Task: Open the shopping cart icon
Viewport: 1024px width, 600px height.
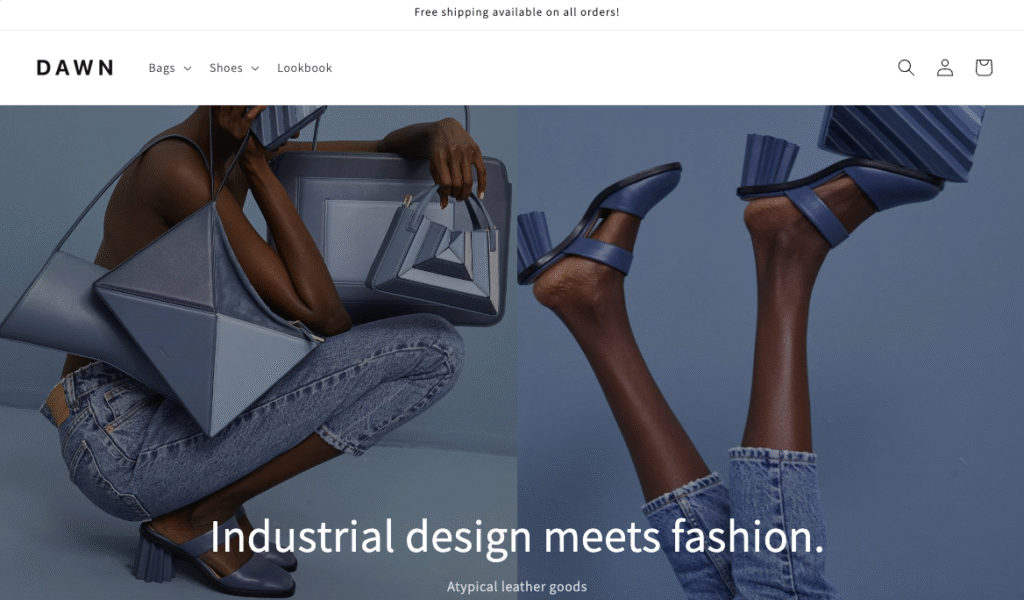Action: (984, 67)
